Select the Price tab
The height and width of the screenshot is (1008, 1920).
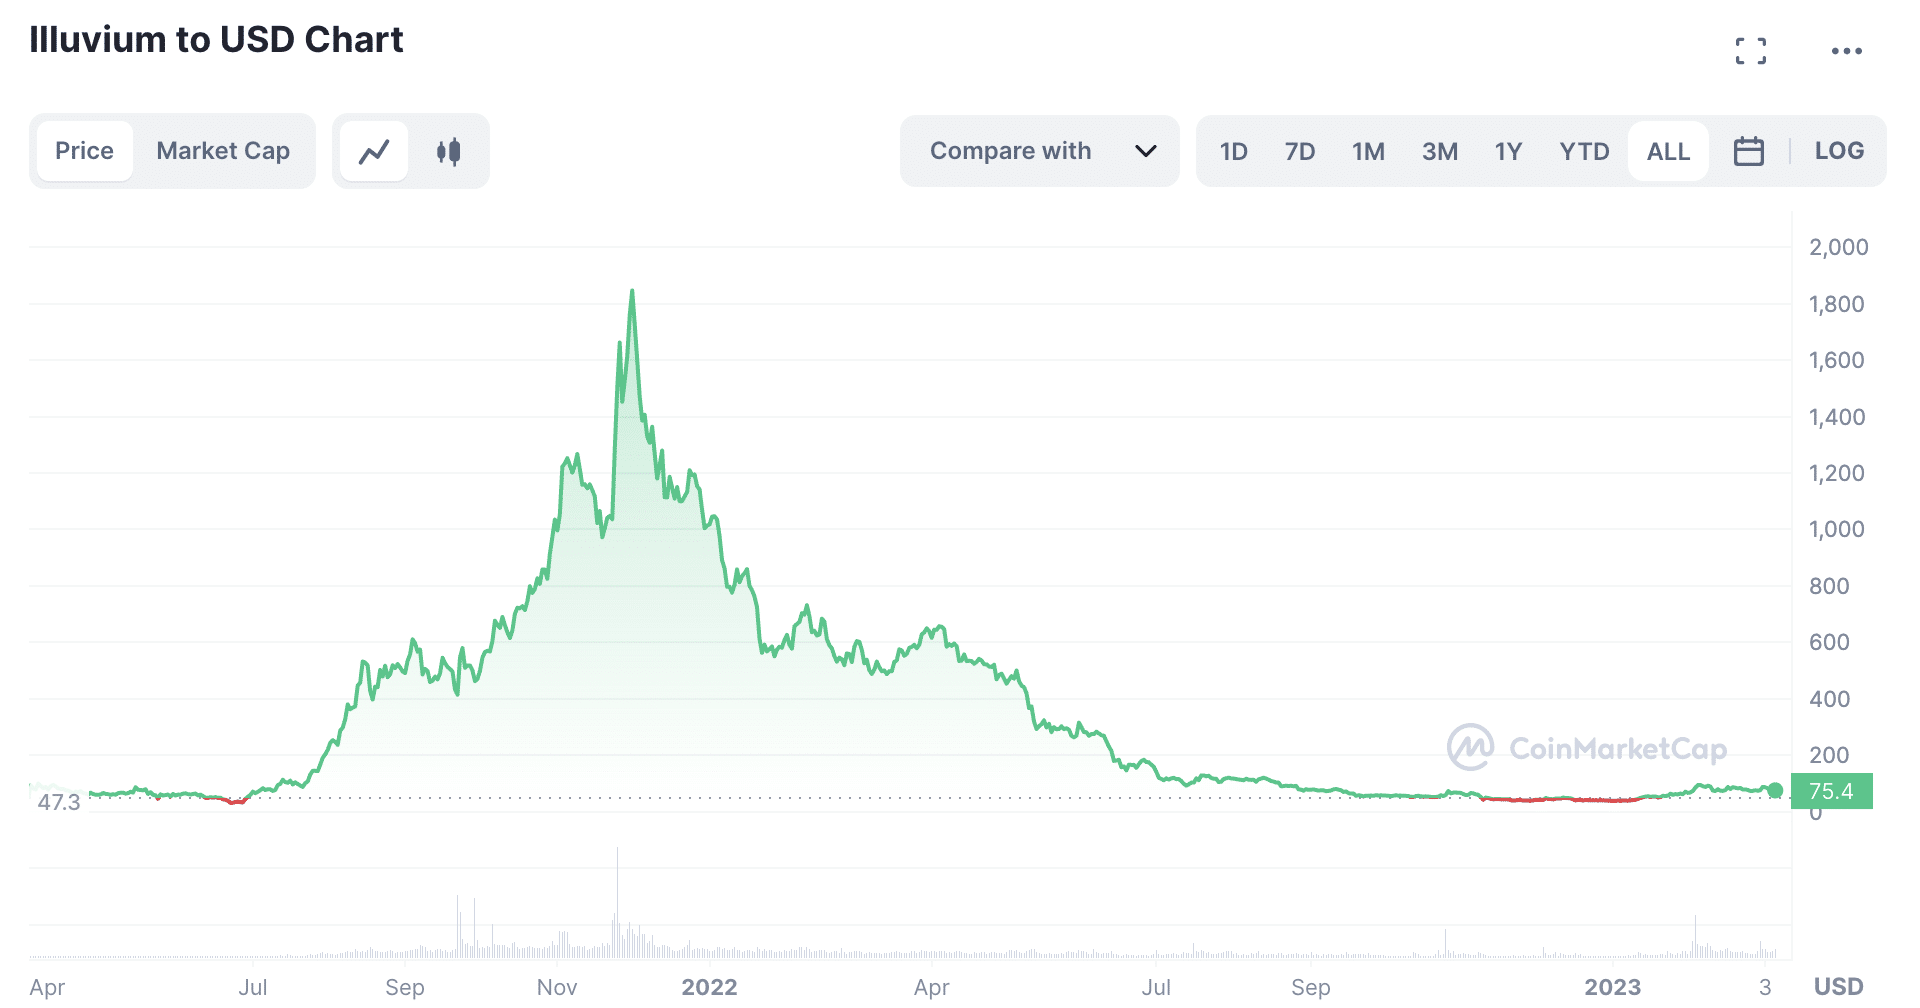[85, 151]
